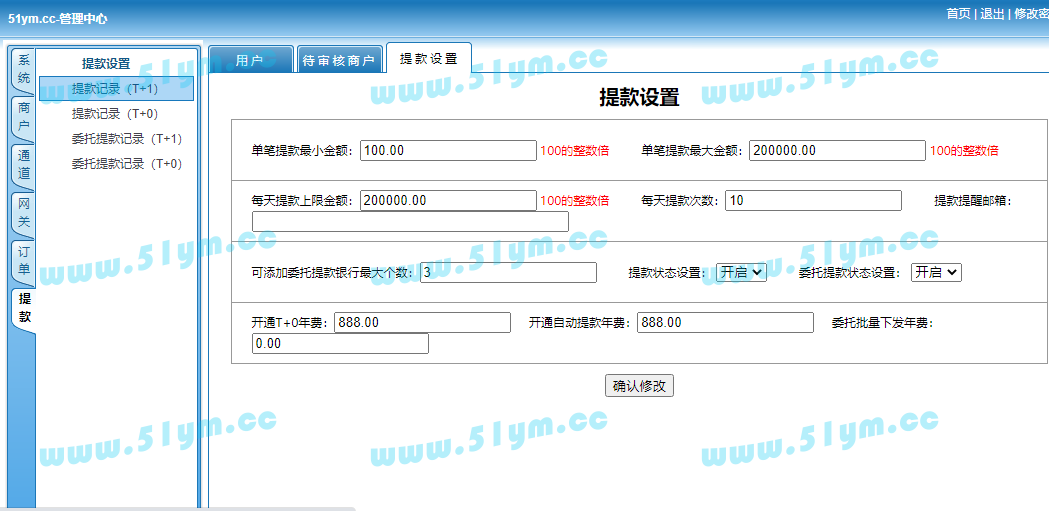
Task: Click red 100的整数倍 hint after 单笔提款最小金额
Action: [575, 150]
